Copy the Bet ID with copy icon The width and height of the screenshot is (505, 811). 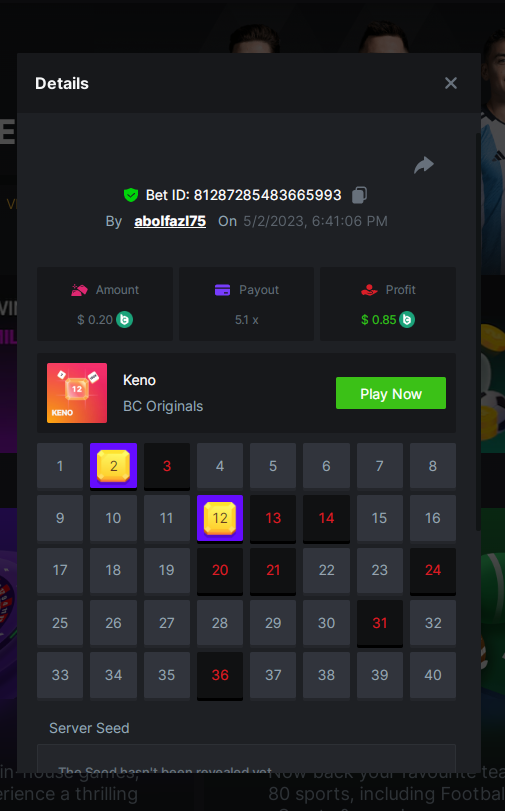360,195
